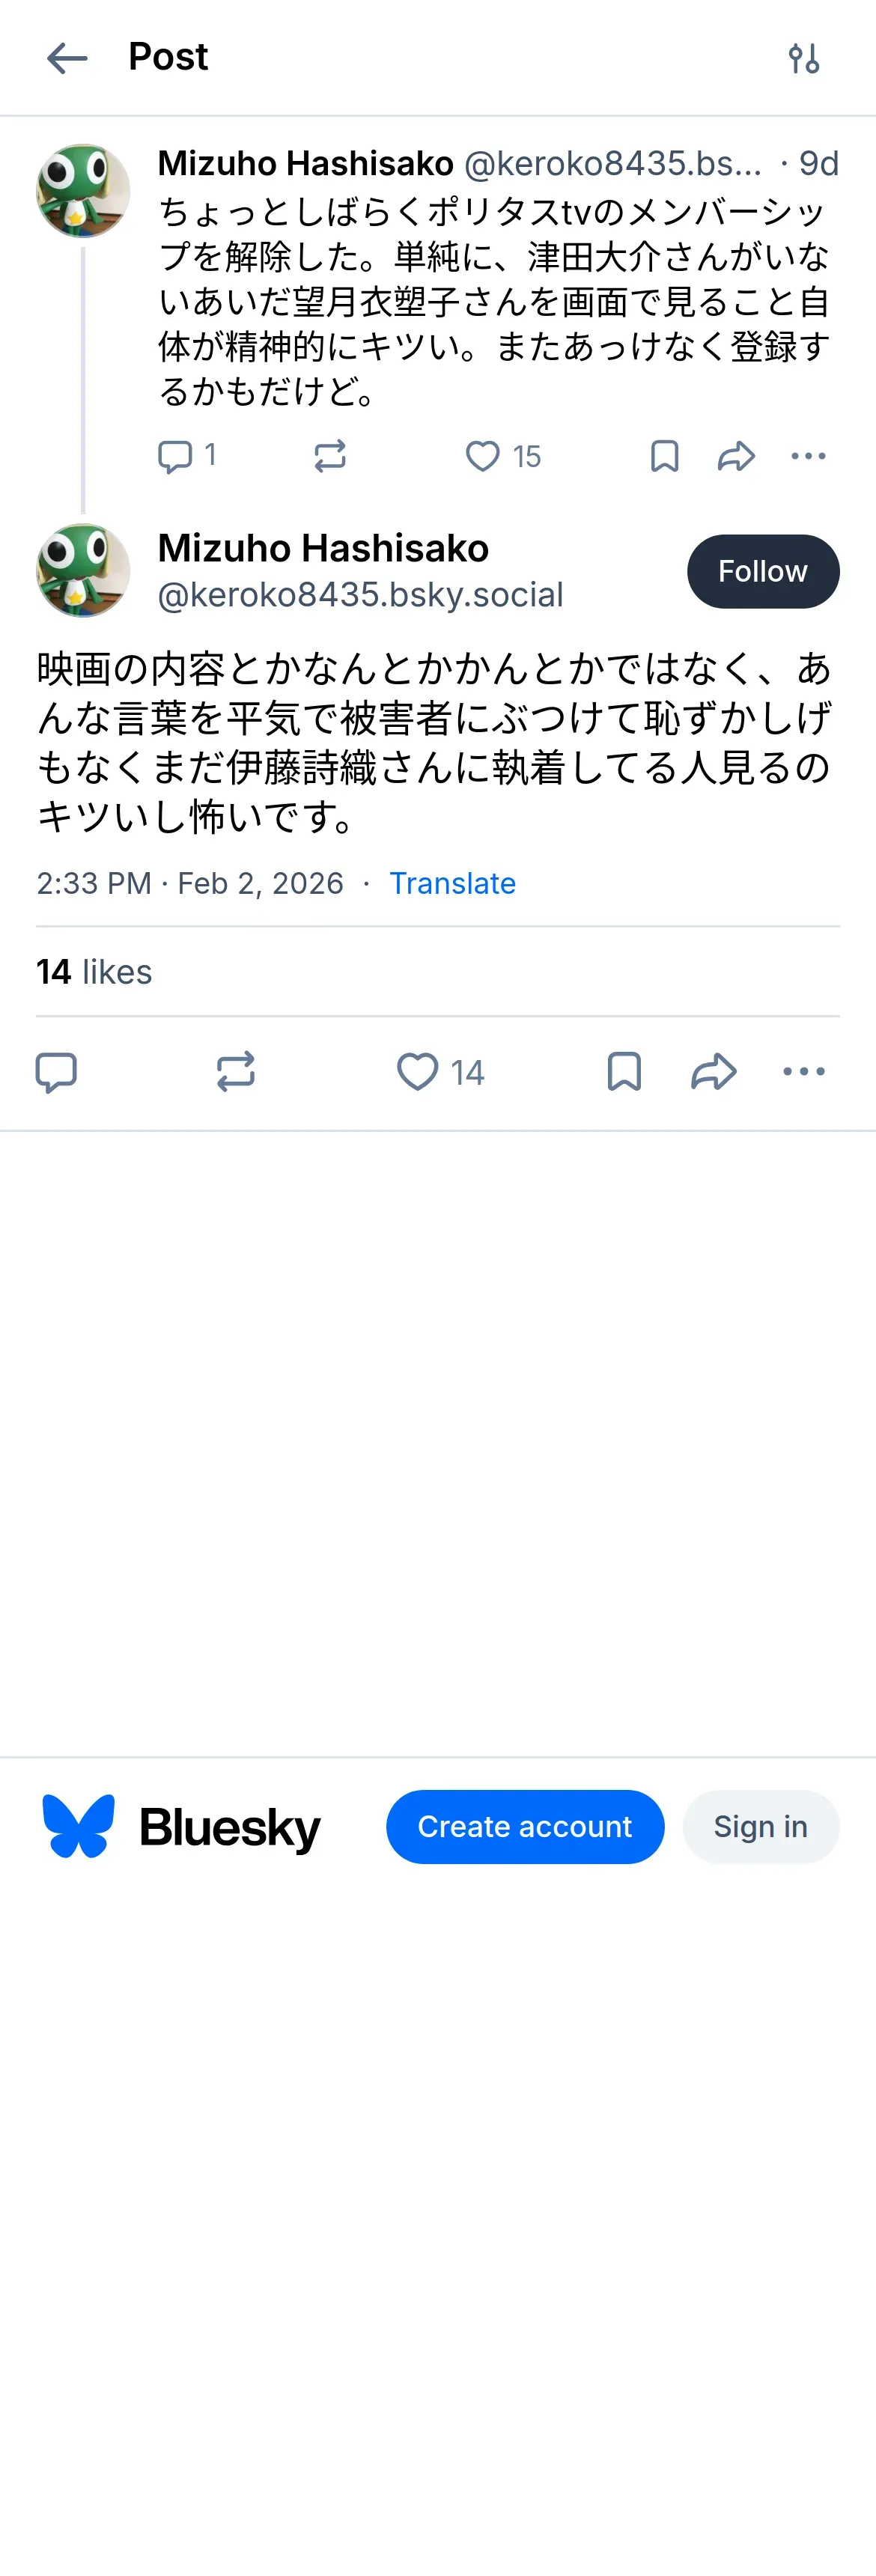Click the Sign in button
Viewport: 876px width, 2576px height.
click(760, 1826)
